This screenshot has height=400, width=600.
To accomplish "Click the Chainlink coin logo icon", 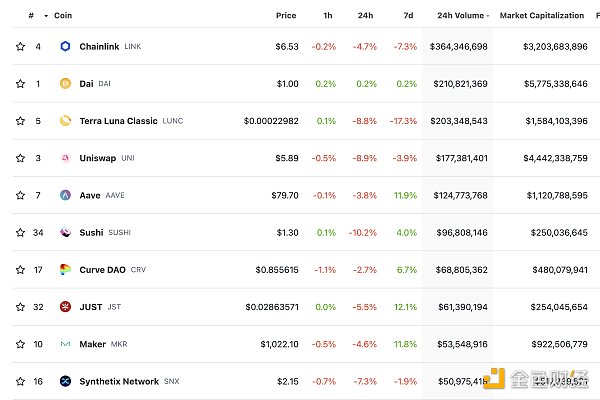I will coord(66,47).
